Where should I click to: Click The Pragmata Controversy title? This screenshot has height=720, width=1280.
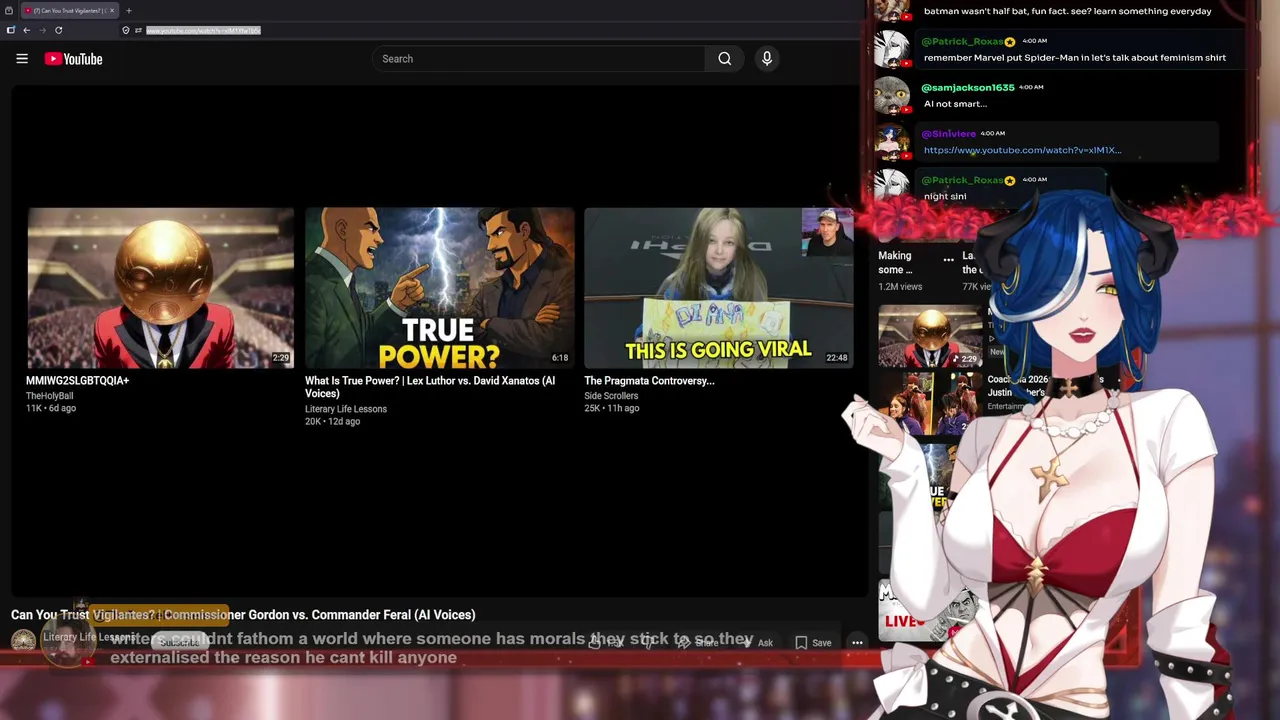(649, 381)
